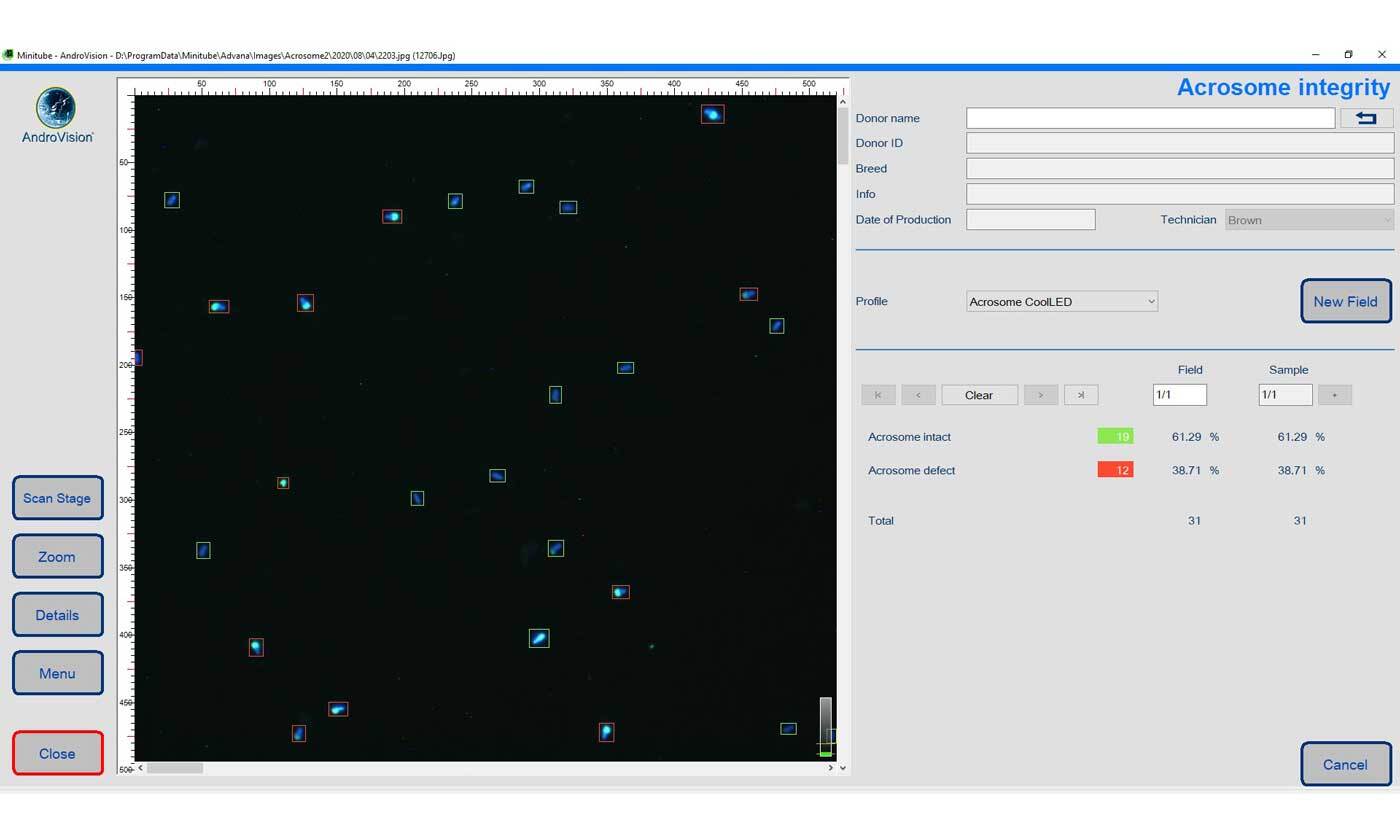Go to the previous field arrow

click(x=918, y=395)
